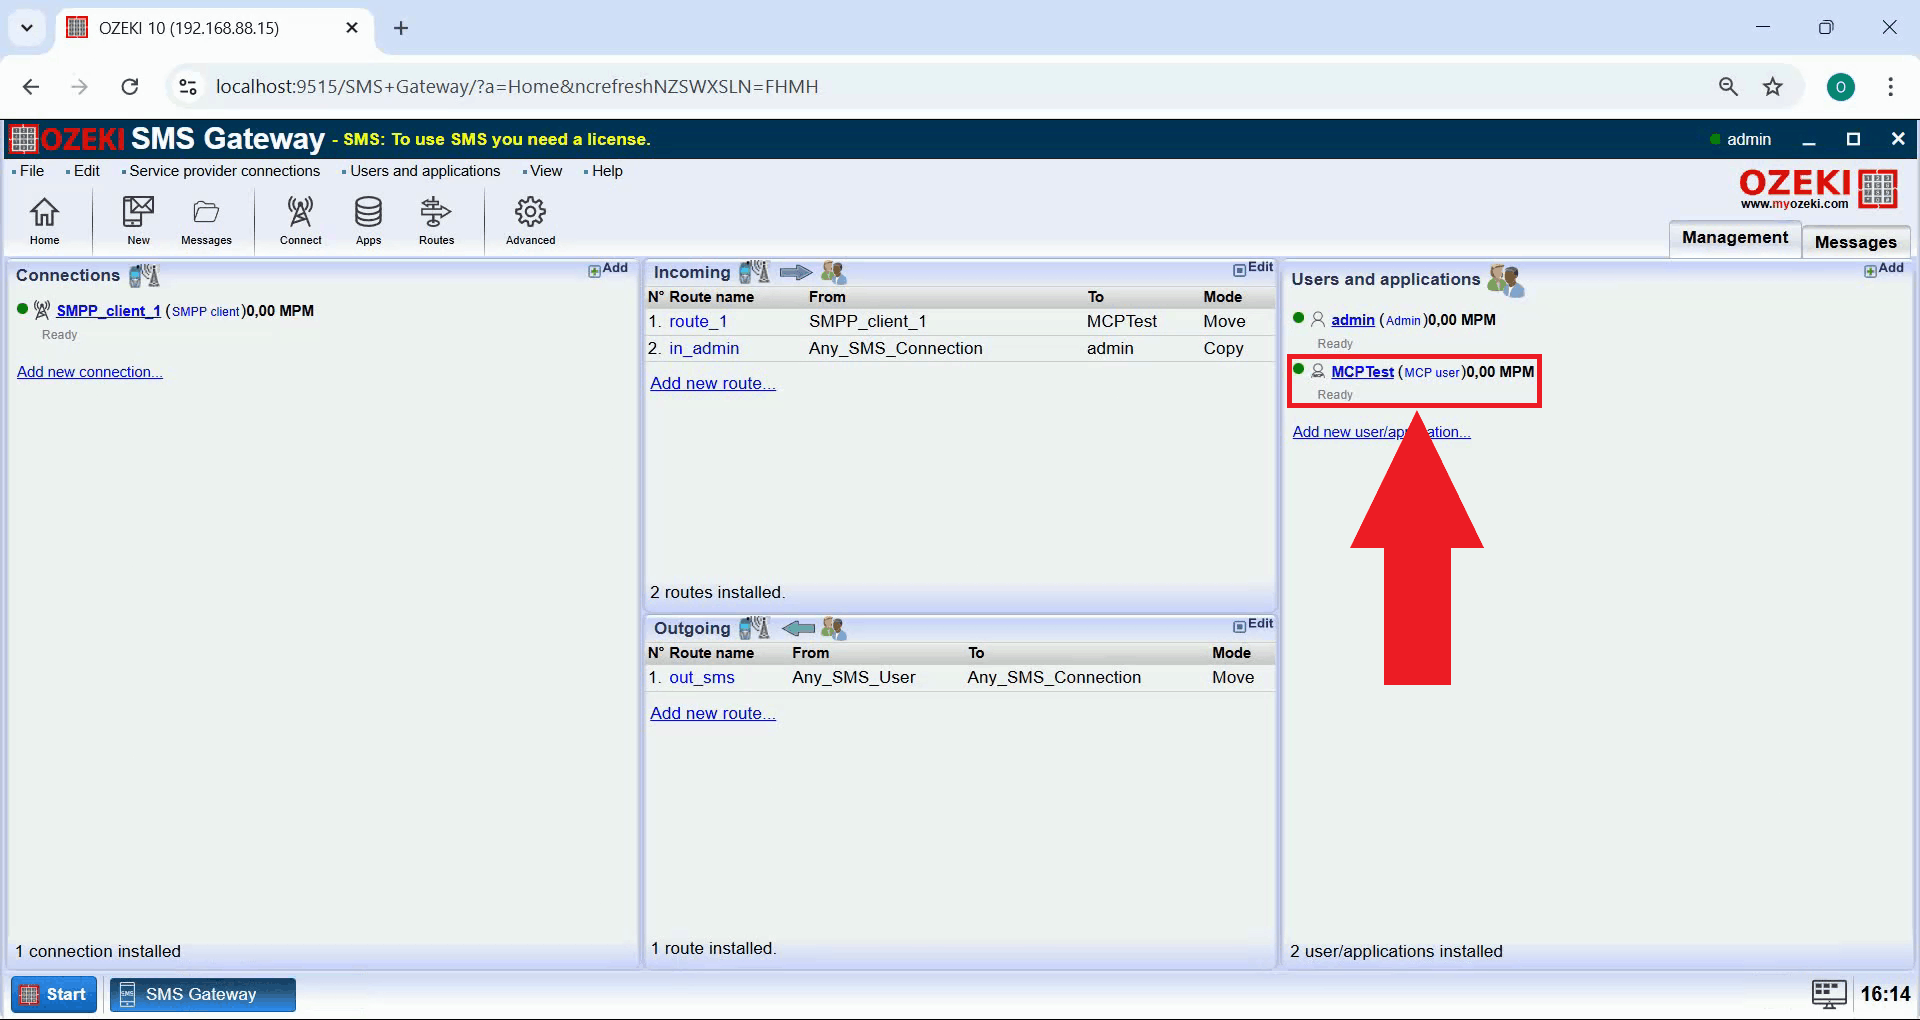Click the keyboard monitor icon in taskbar
1920x1020 pixels.
tap(1829, 994)
